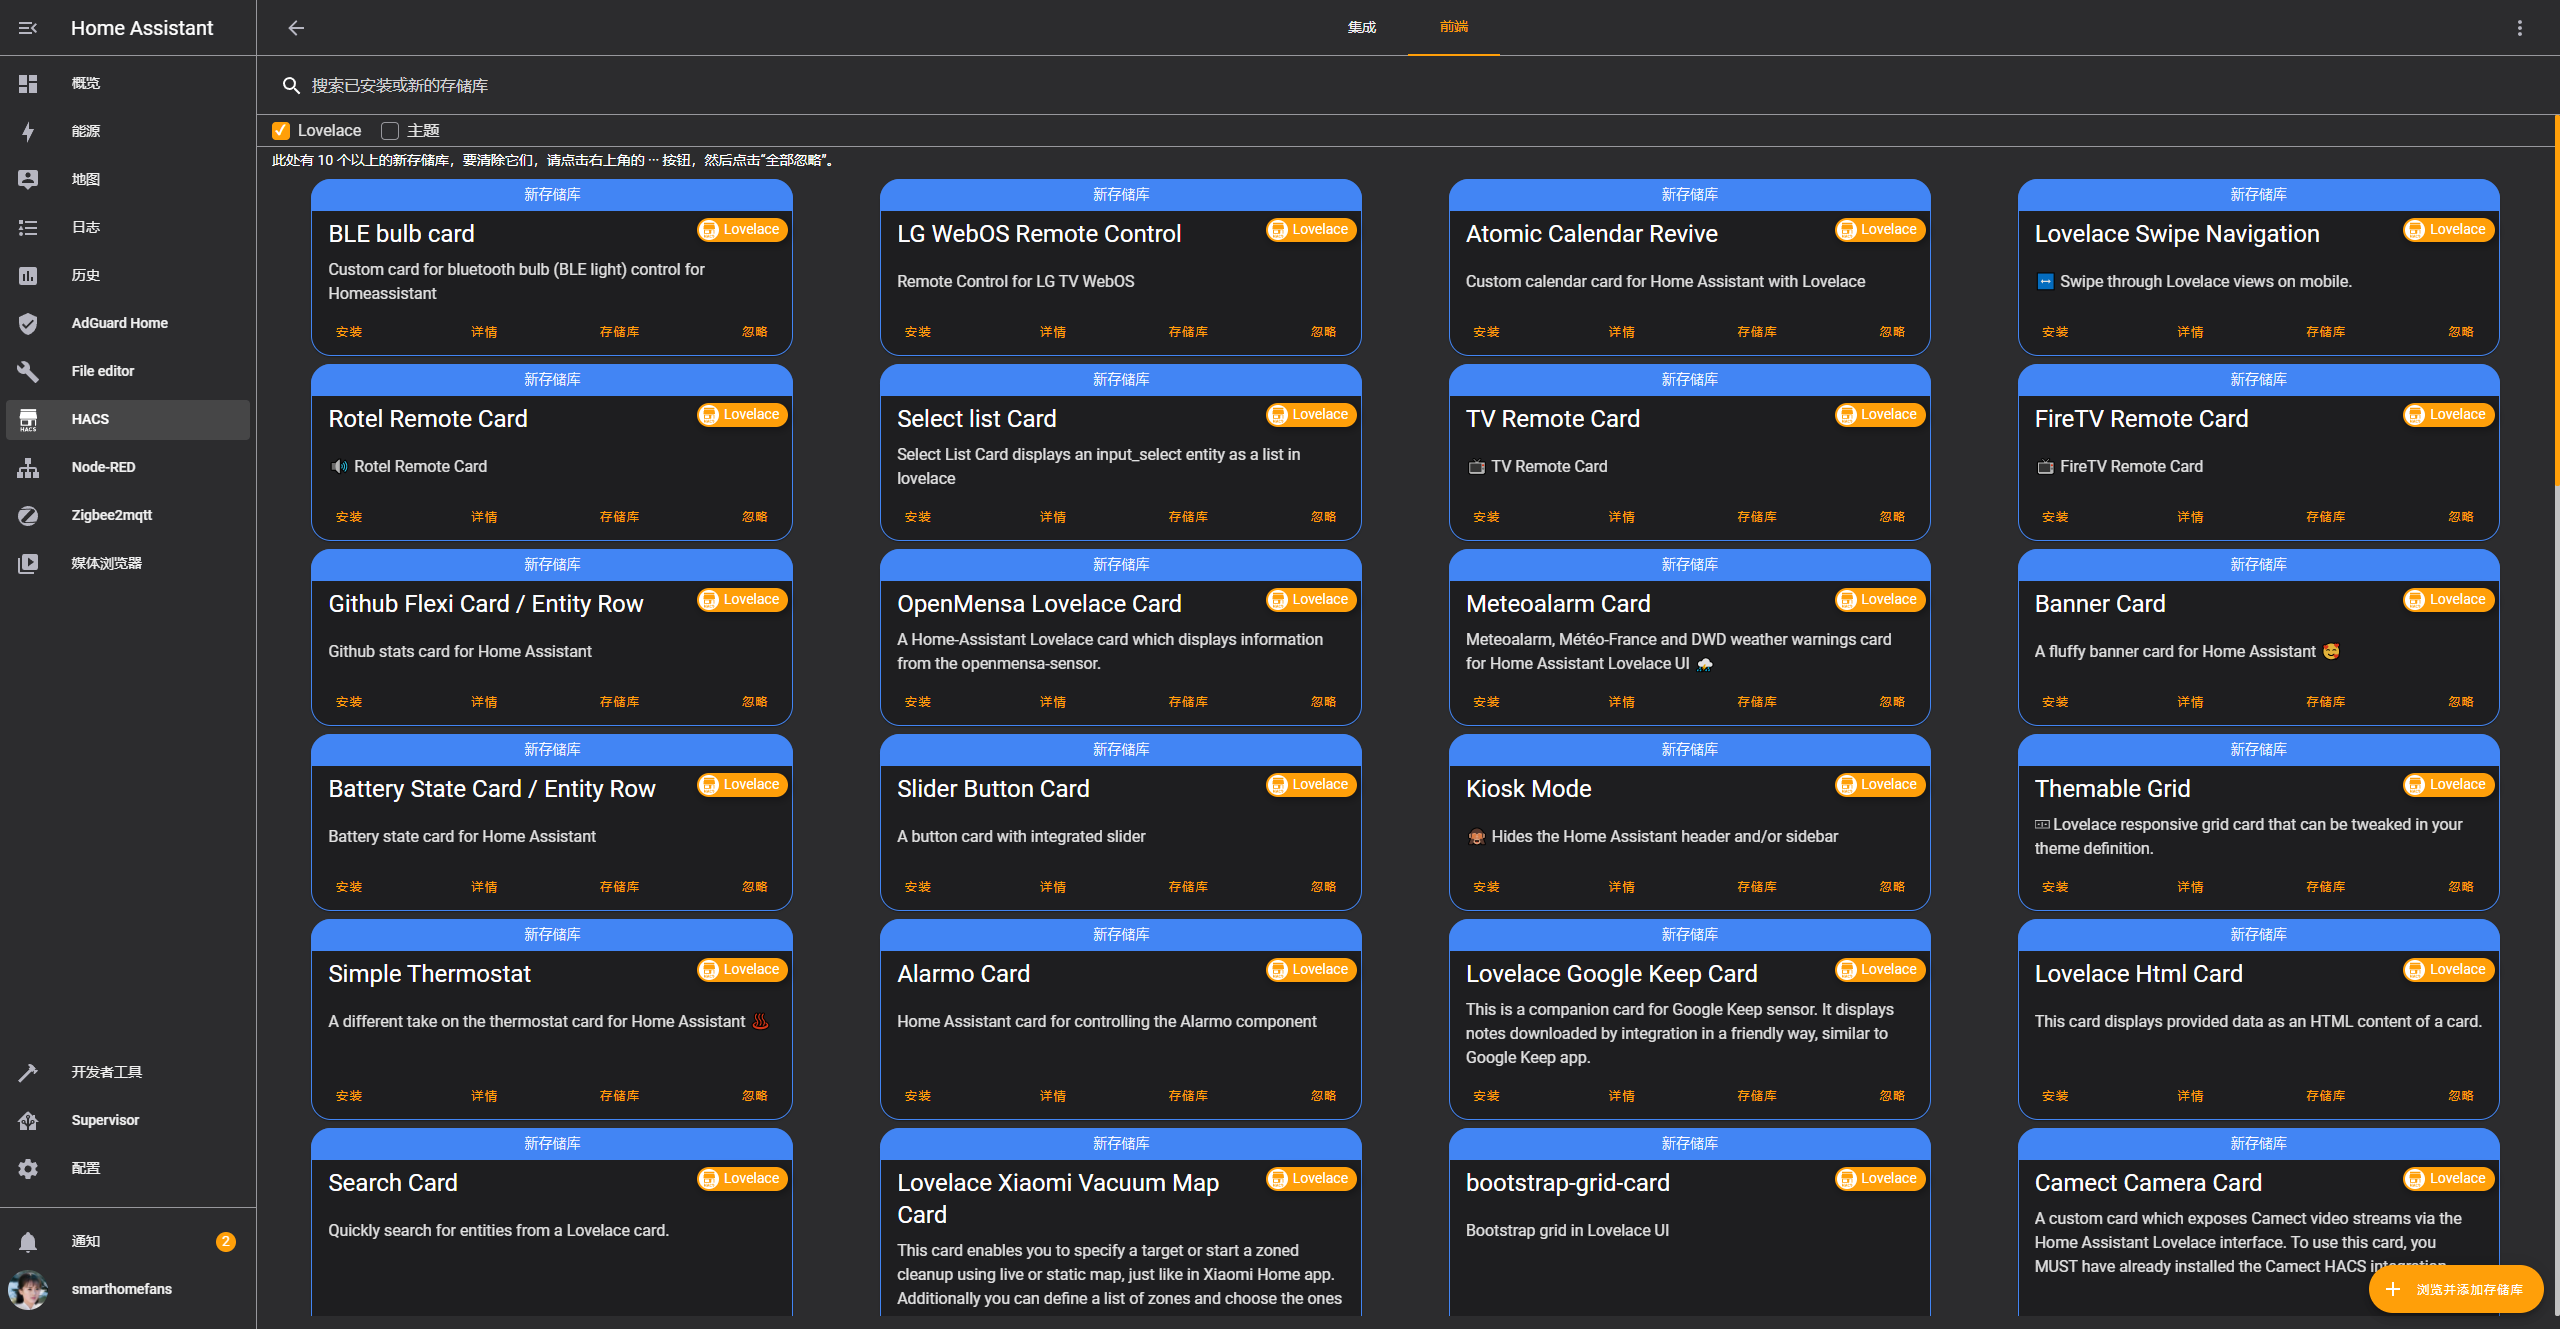This screenshot has height=1329, width=2560.
Task: Click 详情 on Lovelace Google Keep Card
Action: pyautogui.click(x=1622, y=1096)
